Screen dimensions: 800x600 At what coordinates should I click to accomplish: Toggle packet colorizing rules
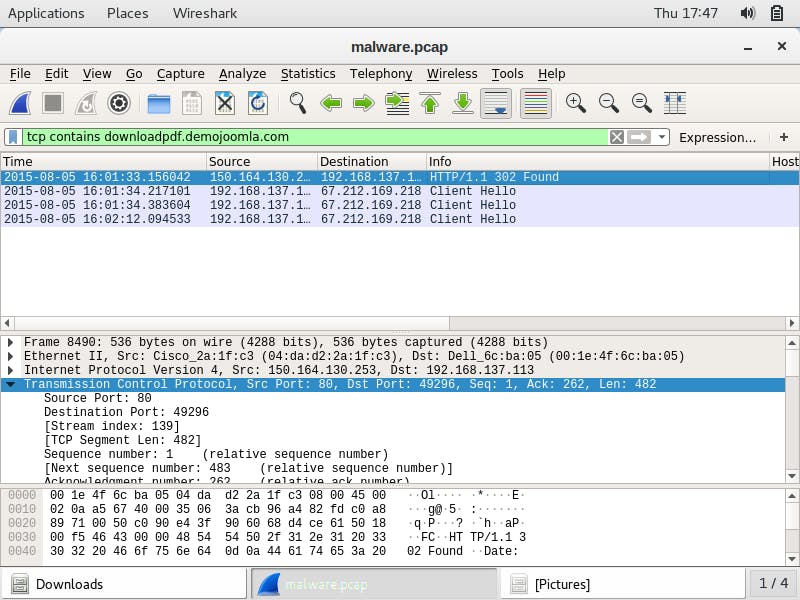coord(536,104)
